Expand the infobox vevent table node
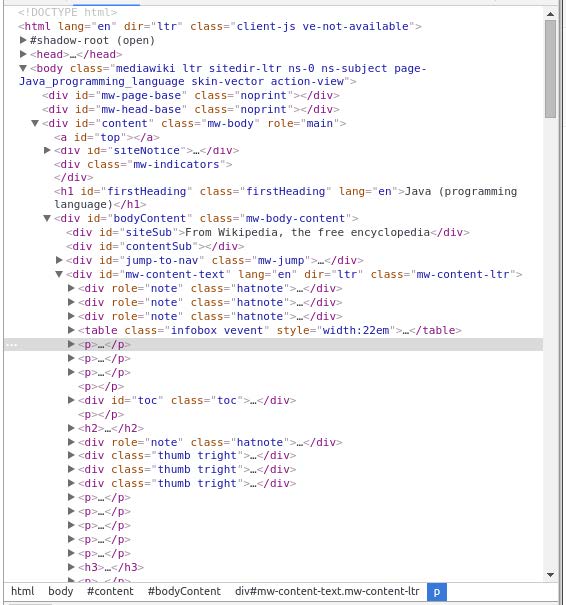566x605 pixels. [71, 330]
